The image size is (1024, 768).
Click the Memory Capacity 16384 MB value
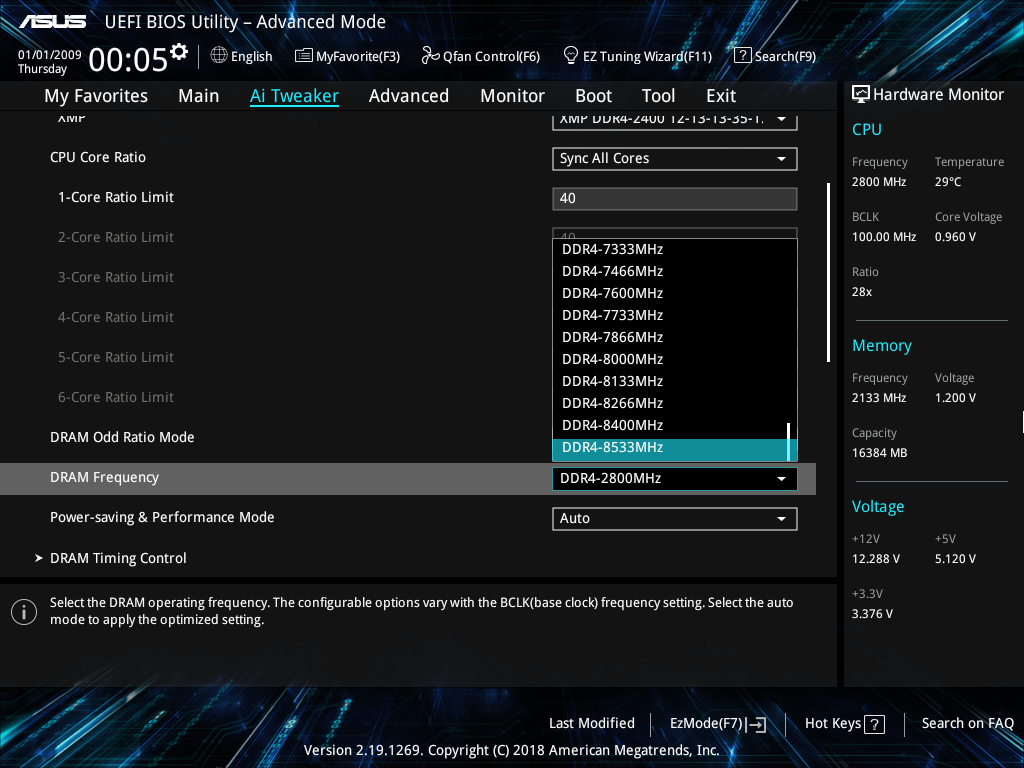pyautogui.click(x=879, y=453)
